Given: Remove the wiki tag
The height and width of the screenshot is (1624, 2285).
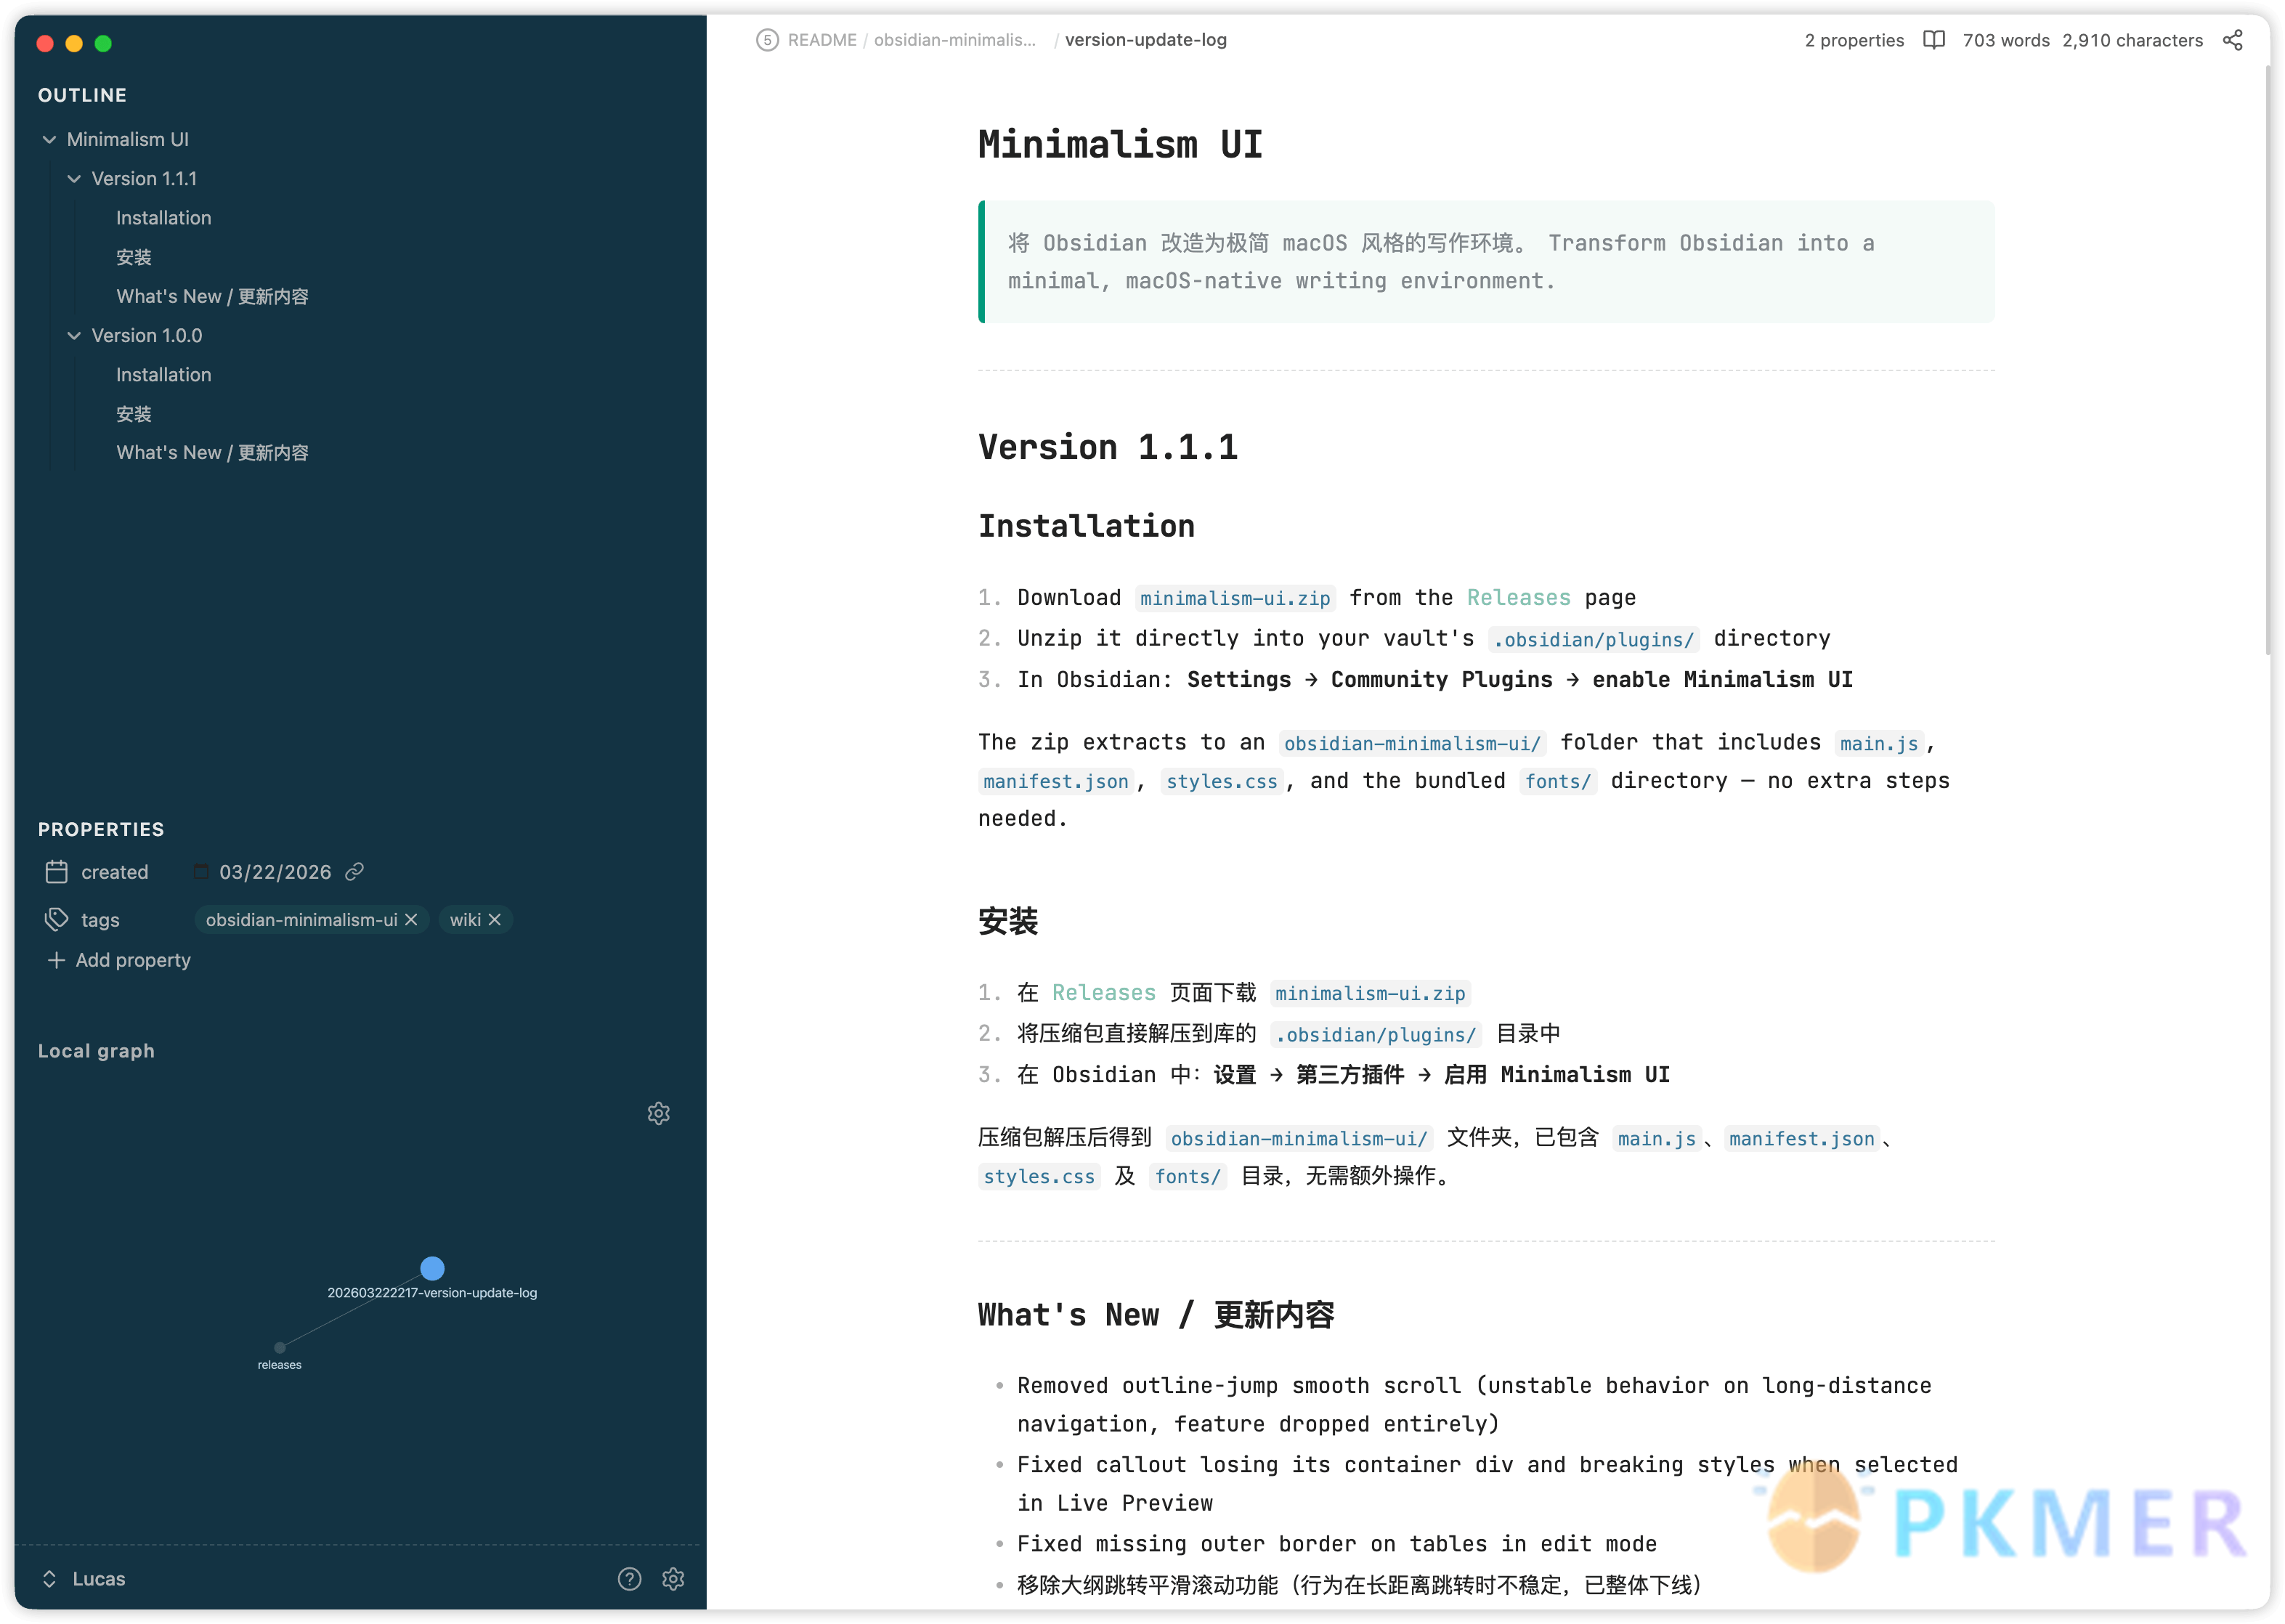Looking at the screenshot, I should [494, 920].
